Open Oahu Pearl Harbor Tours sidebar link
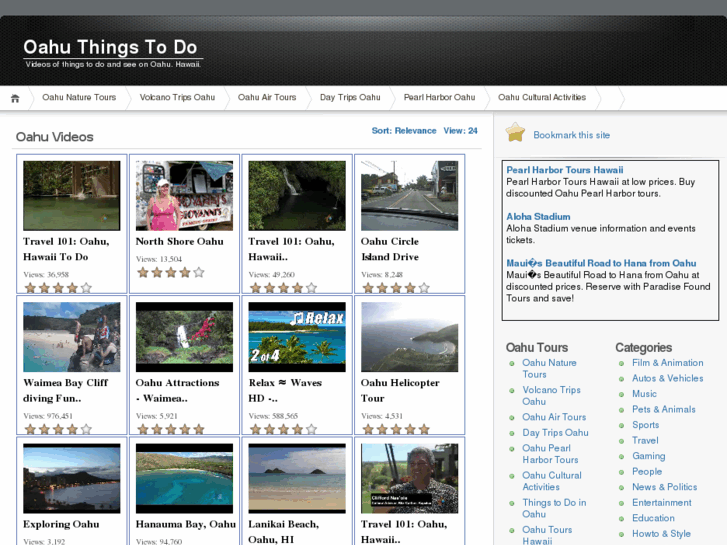The height and width of the screenshot is (545, 727). pos(550,454)
